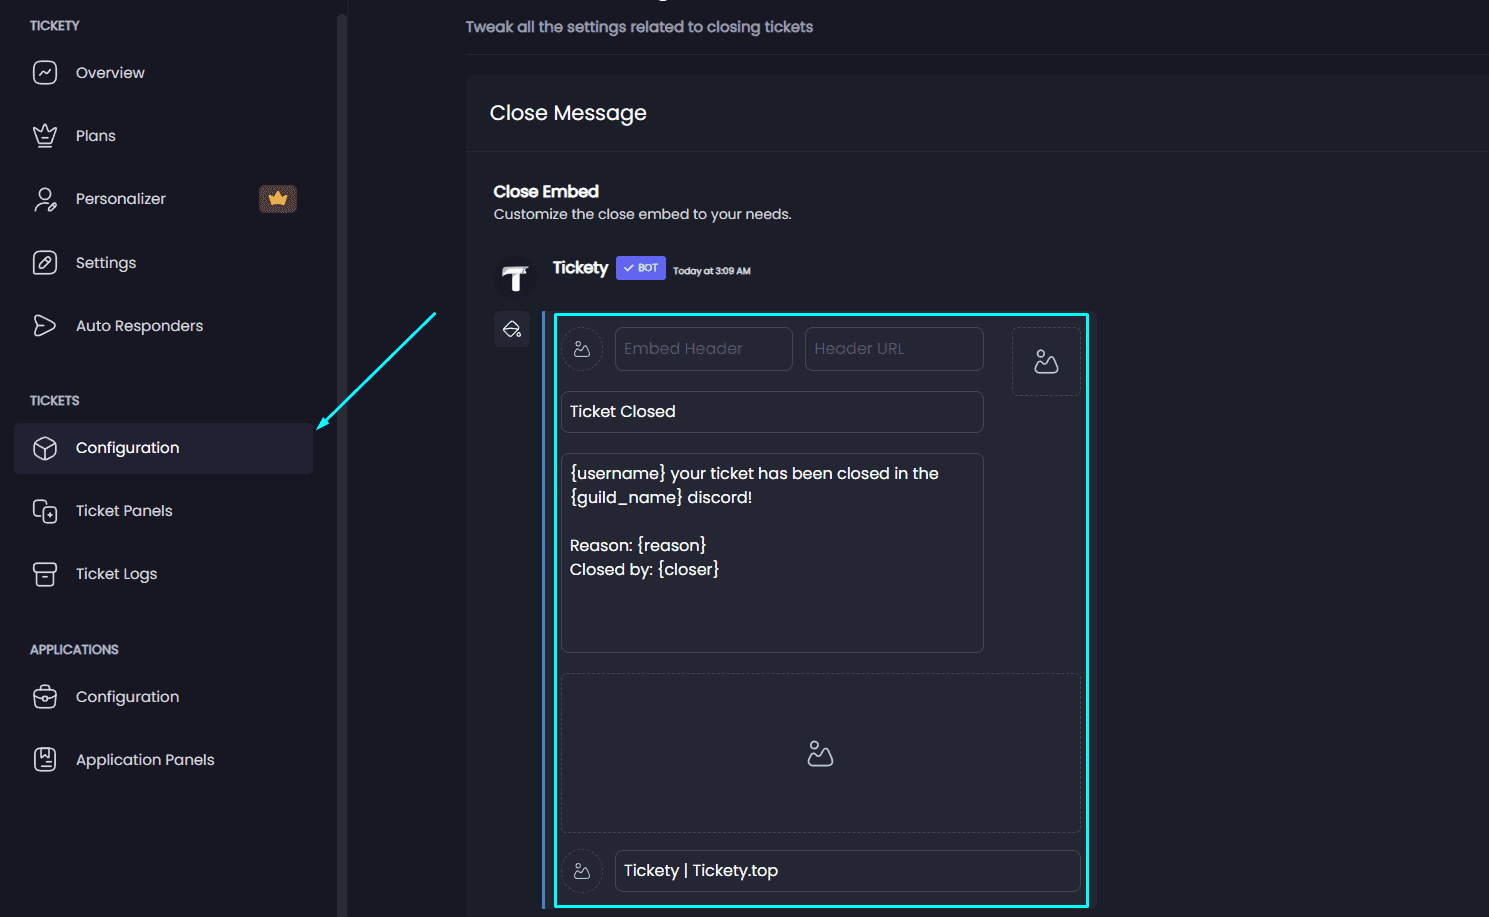
Task: Open the embed color paint bucket picker
Action: click(512, 328)
